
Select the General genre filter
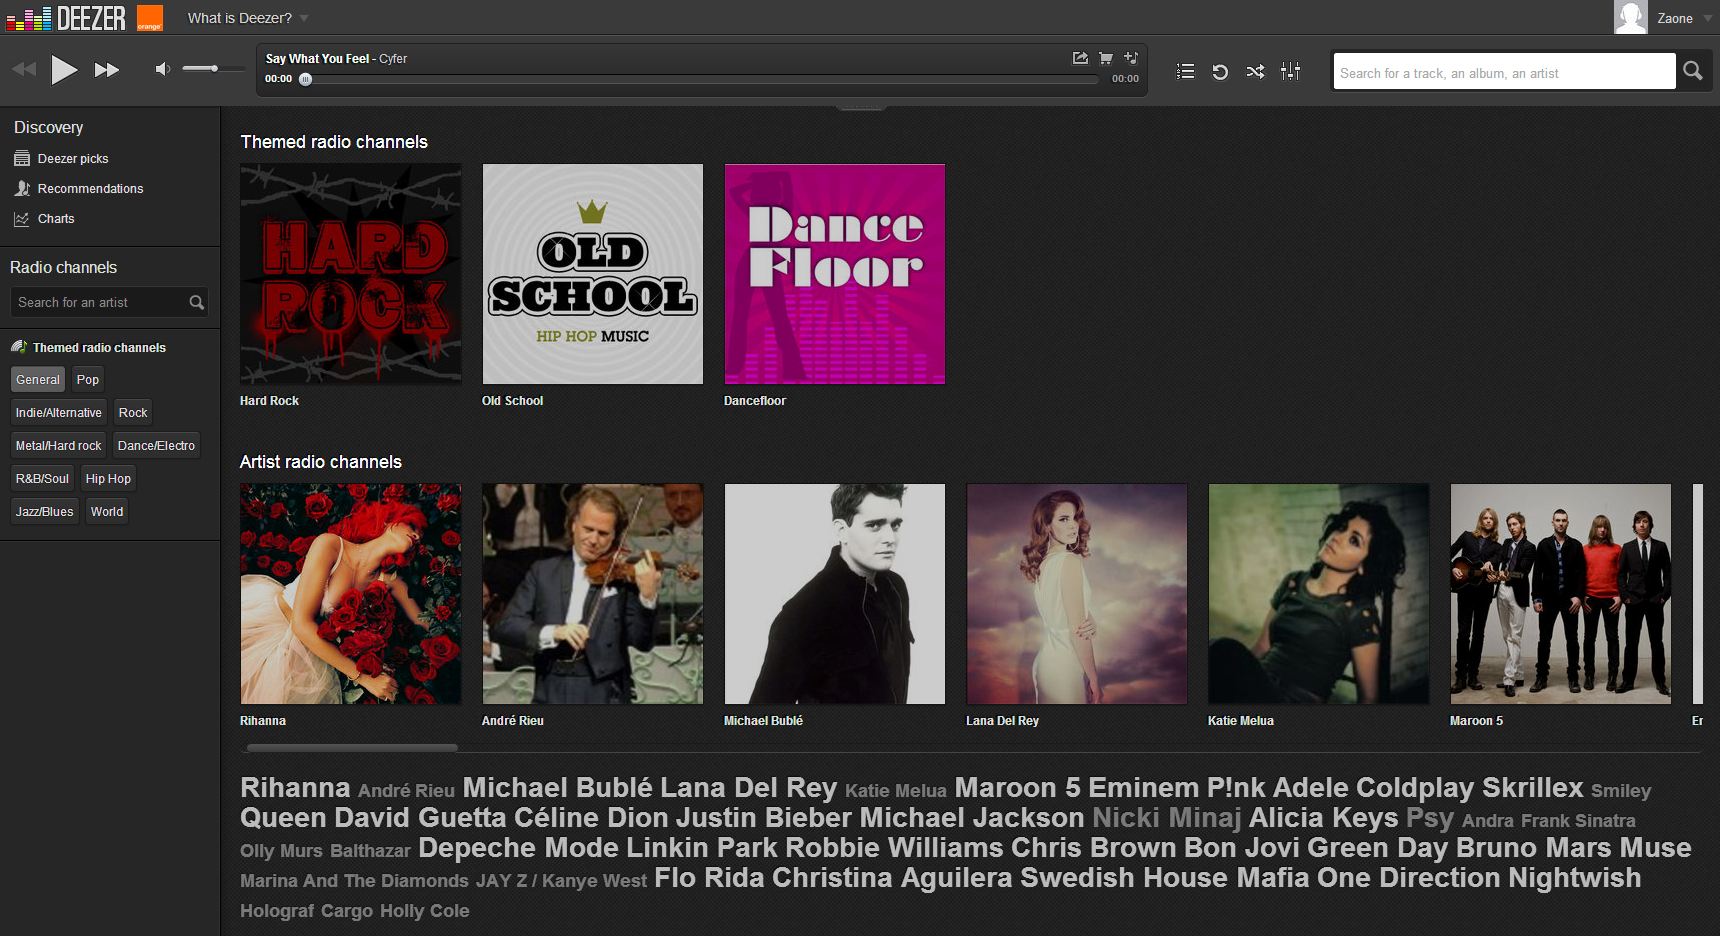coord(38,379)
